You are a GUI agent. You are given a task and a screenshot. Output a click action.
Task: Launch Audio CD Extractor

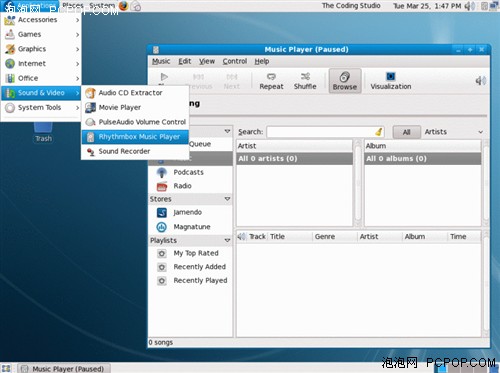135,93
